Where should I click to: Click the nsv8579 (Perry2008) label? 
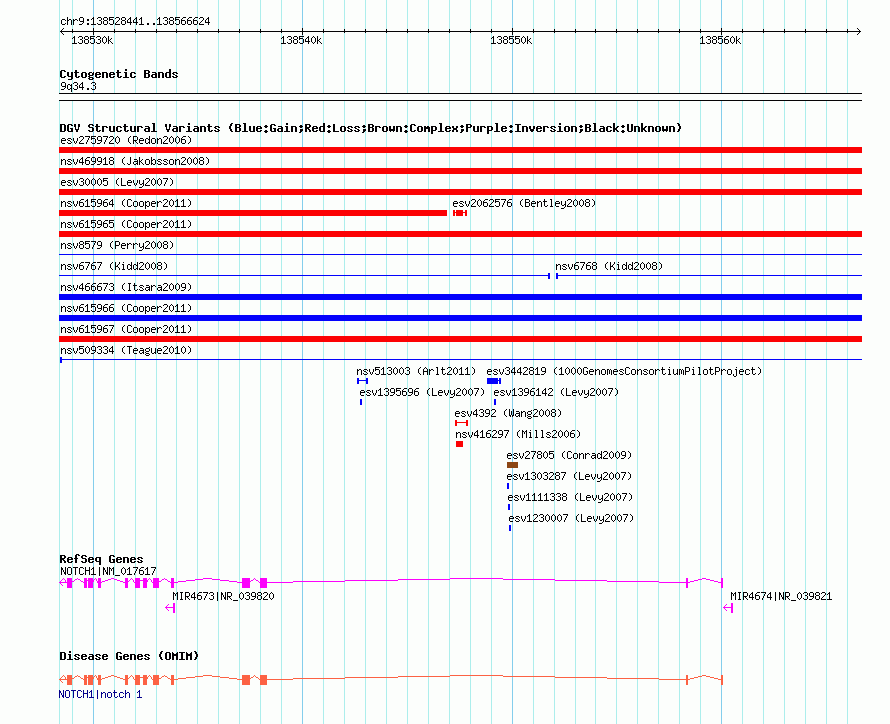tap(117, 245)
